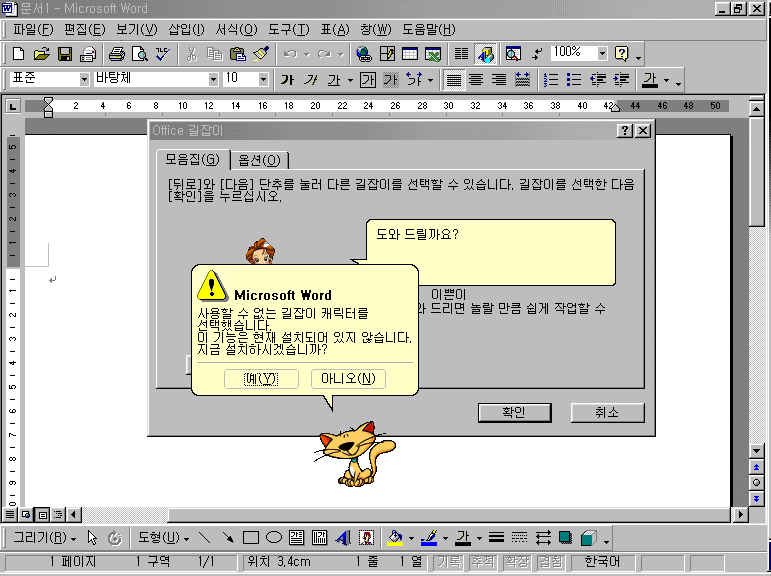Viewport: 771px width, 576px height.
Task: Open the 서식(O) menu
Action: [x=236, y=30]
